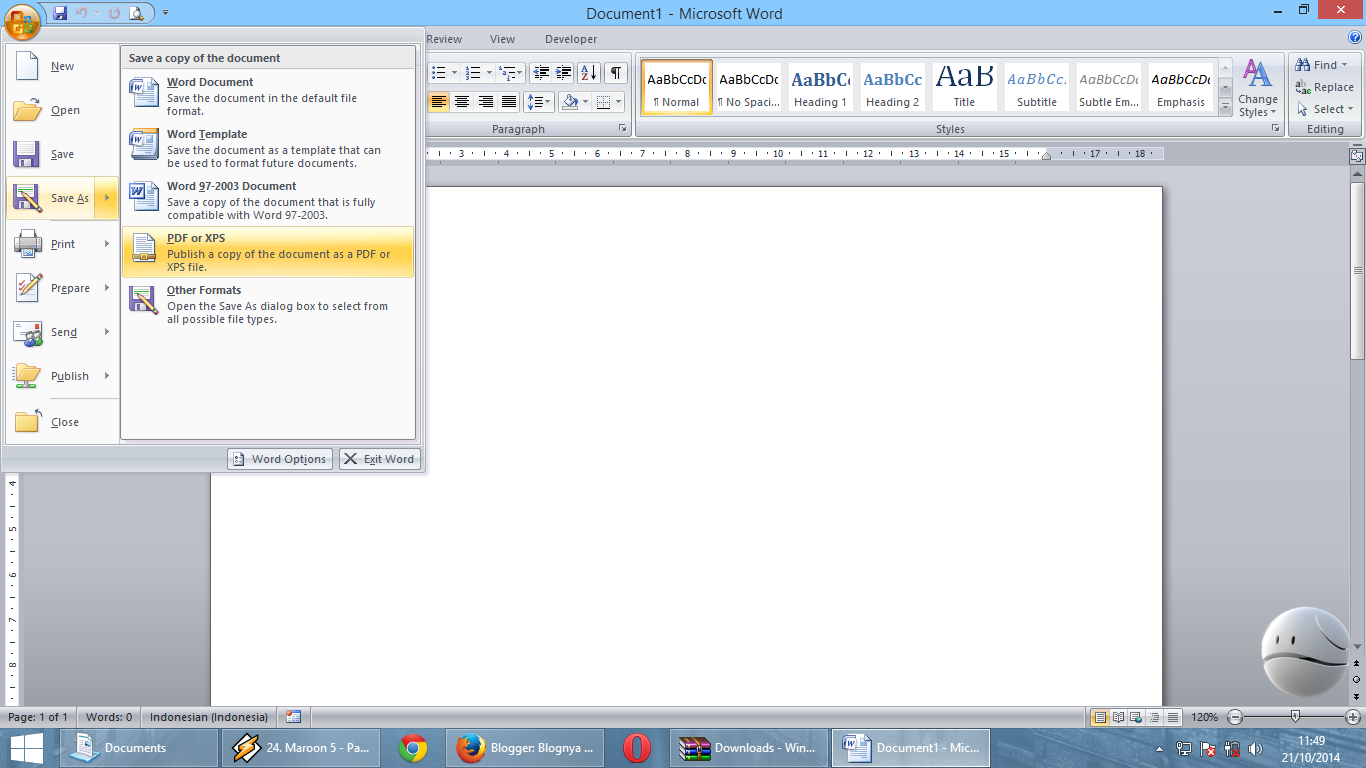Click the Shading paint bucket icon
Image resolution: width=1366 pixels, height=768 pixels.
569,102
